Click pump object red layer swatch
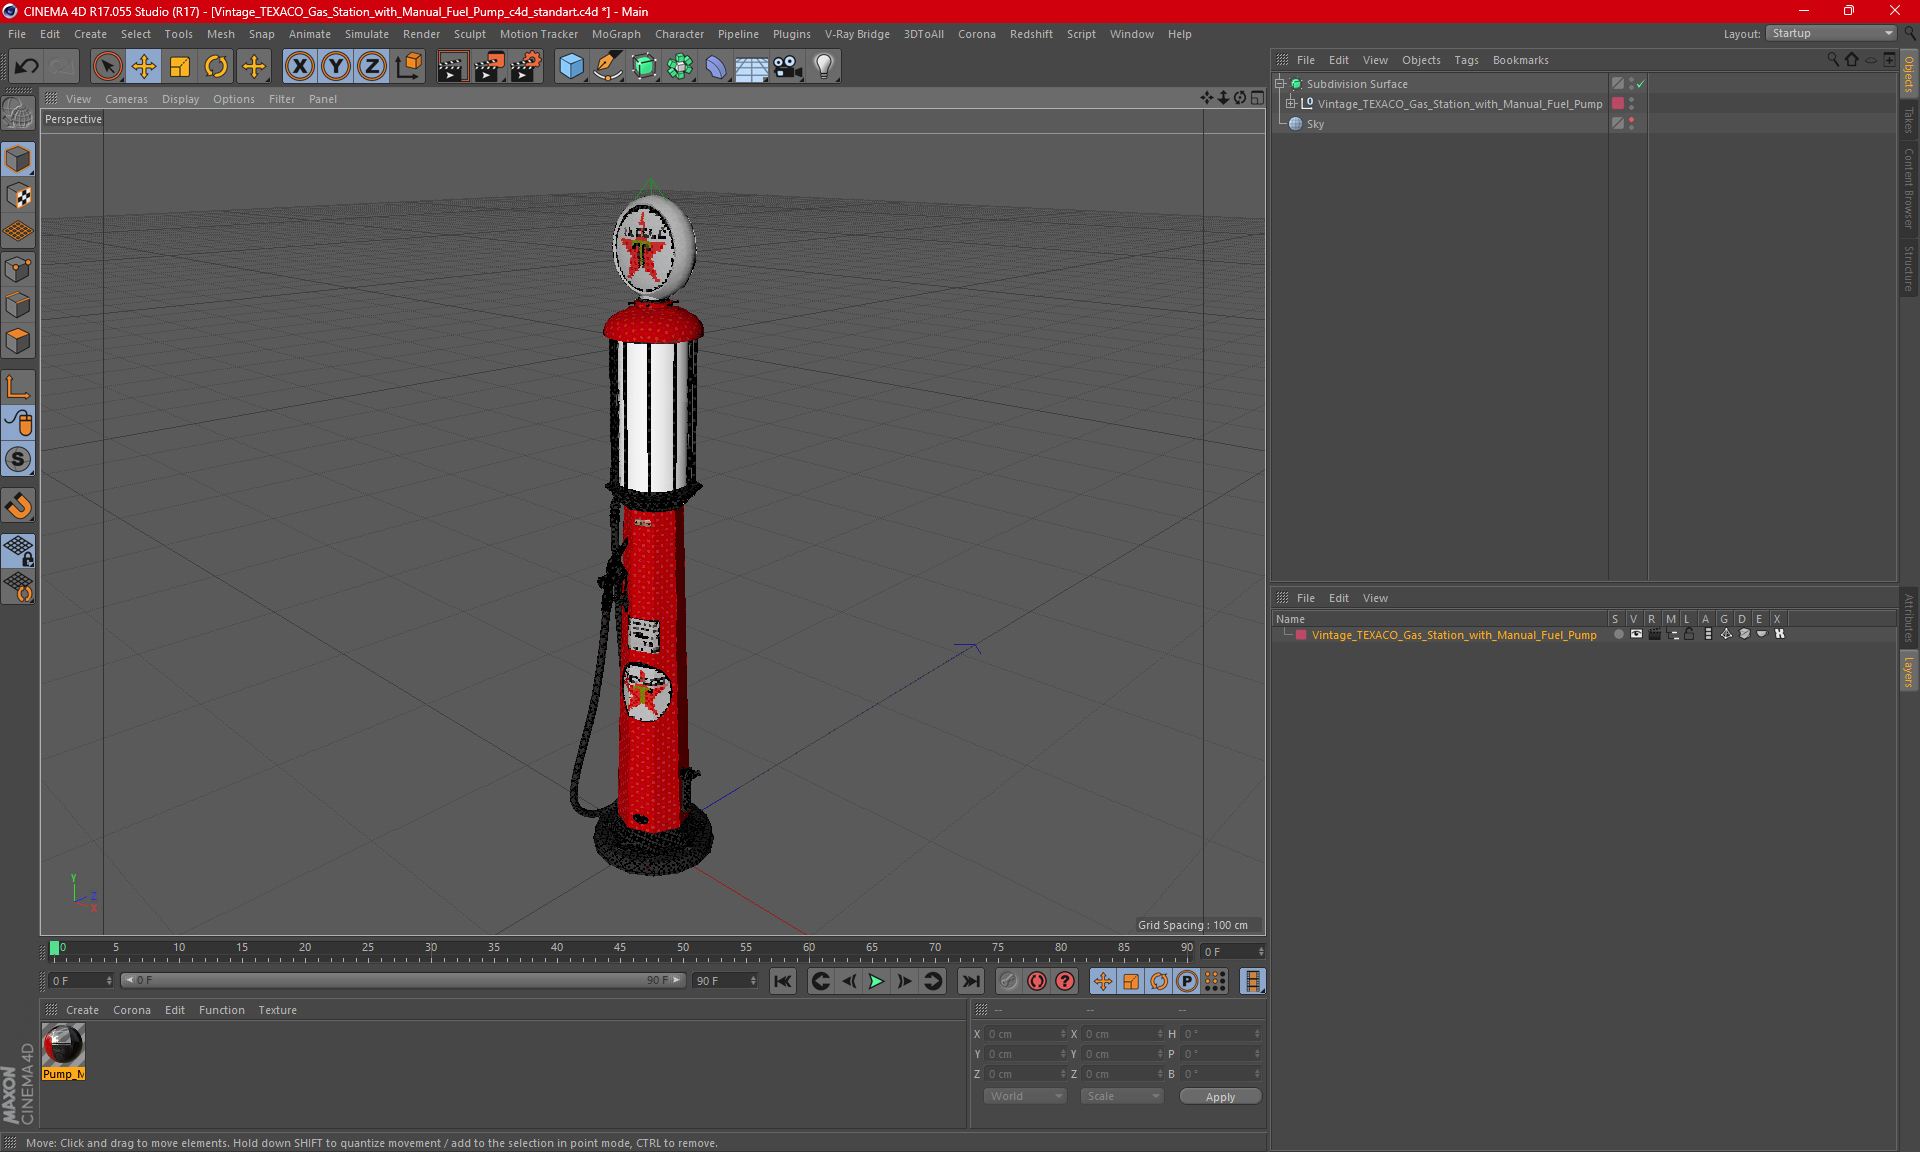Viewport: 1920px width, 1152px height. coord(1618,104)
